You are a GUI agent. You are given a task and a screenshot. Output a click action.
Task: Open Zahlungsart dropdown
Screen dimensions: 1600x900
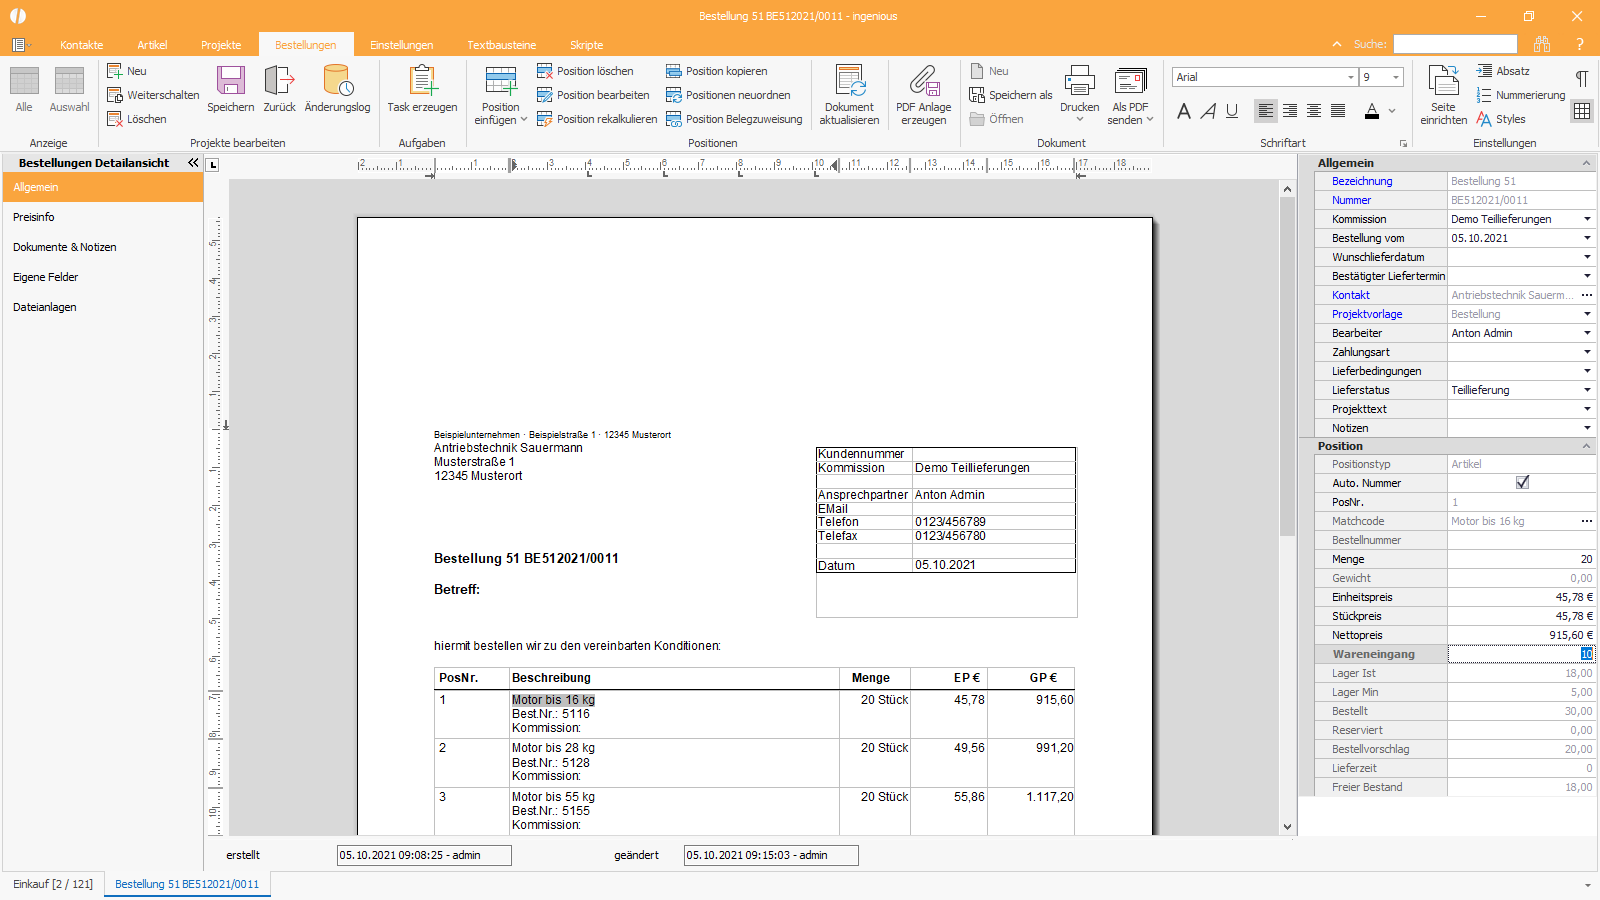tap(1587, 352)
